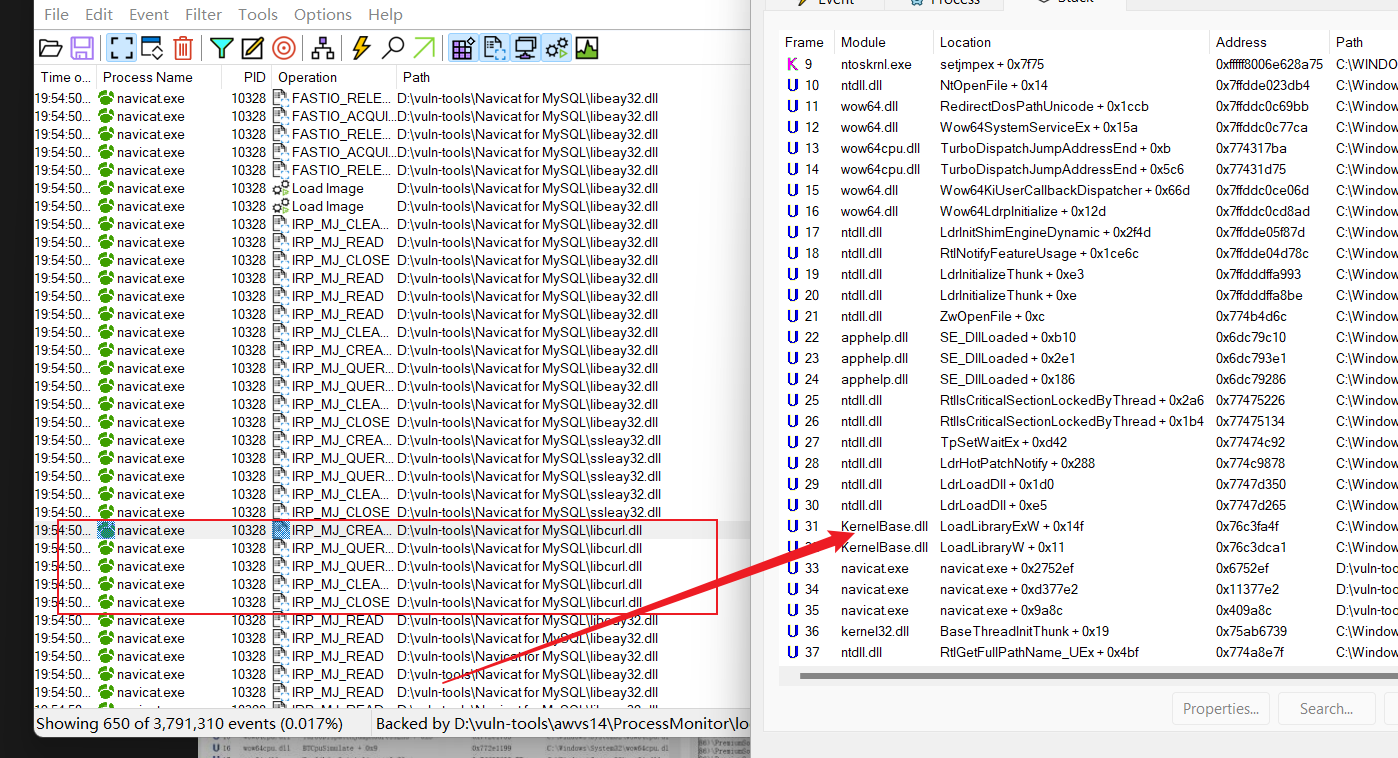This screenshot has height=758, width=1398.
Task: Select the 'kernel32.dll' module cell
Action: pyautogui.click(x=875, y=631)
